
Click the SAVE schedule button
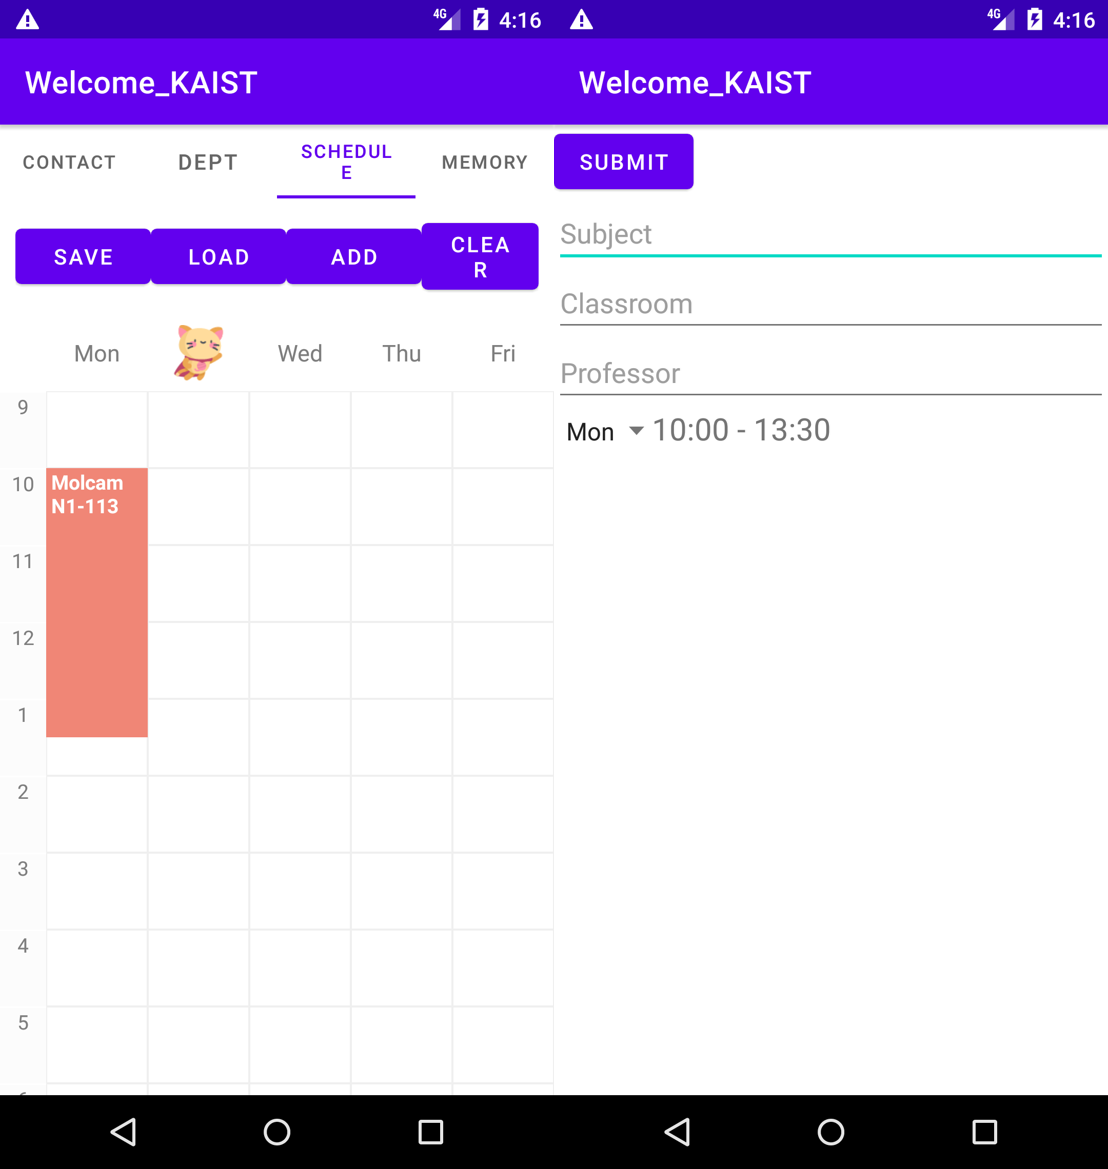(x=83, y=256)
